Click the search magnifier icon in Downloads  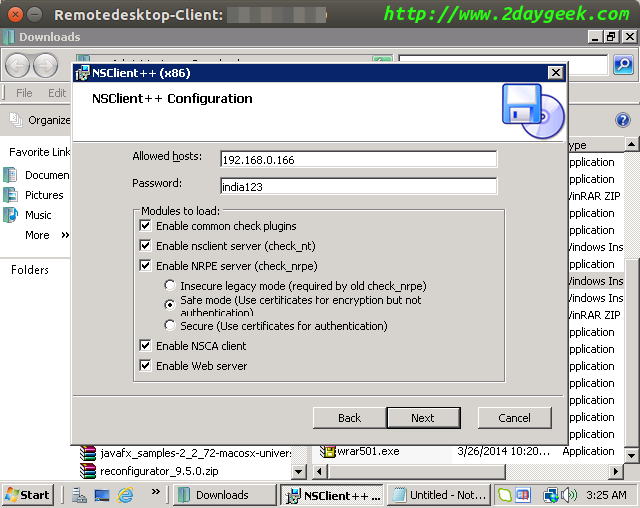(x=623, y=64)
